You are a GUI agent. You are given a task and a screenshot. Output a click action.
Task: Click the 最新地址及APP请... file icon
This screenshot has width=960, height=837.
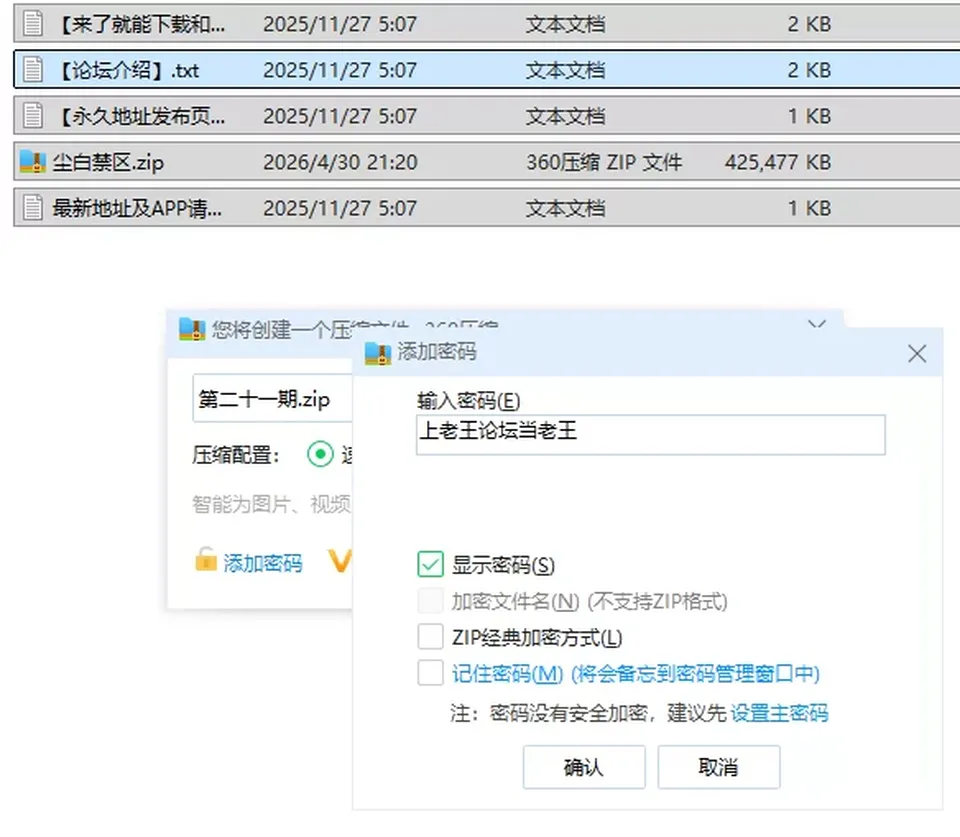pos(33,208)
